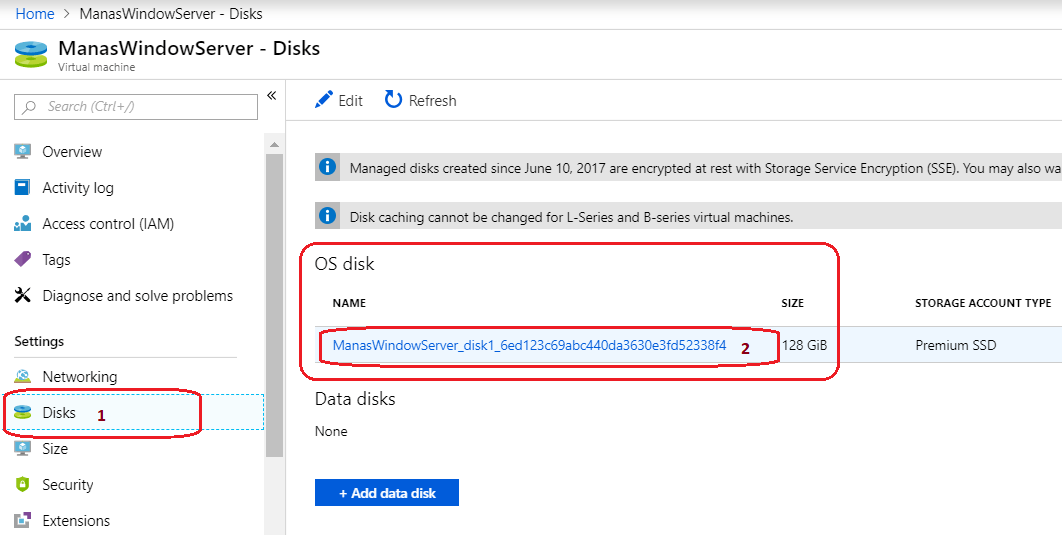The height and width of the screenshot is (535, 1062).
Task: Open the Networking settings item
Action: [x=79, y=377]
